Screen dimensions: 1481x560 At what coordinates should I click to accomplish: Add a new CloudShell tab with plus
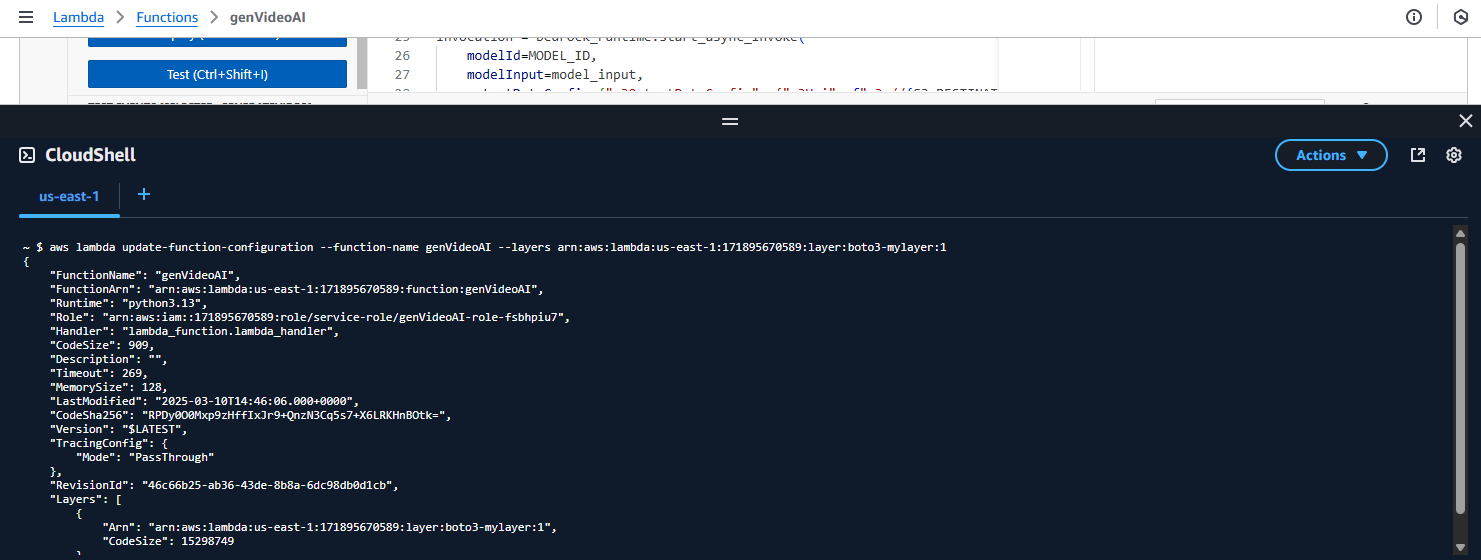[x=144, y=194]
